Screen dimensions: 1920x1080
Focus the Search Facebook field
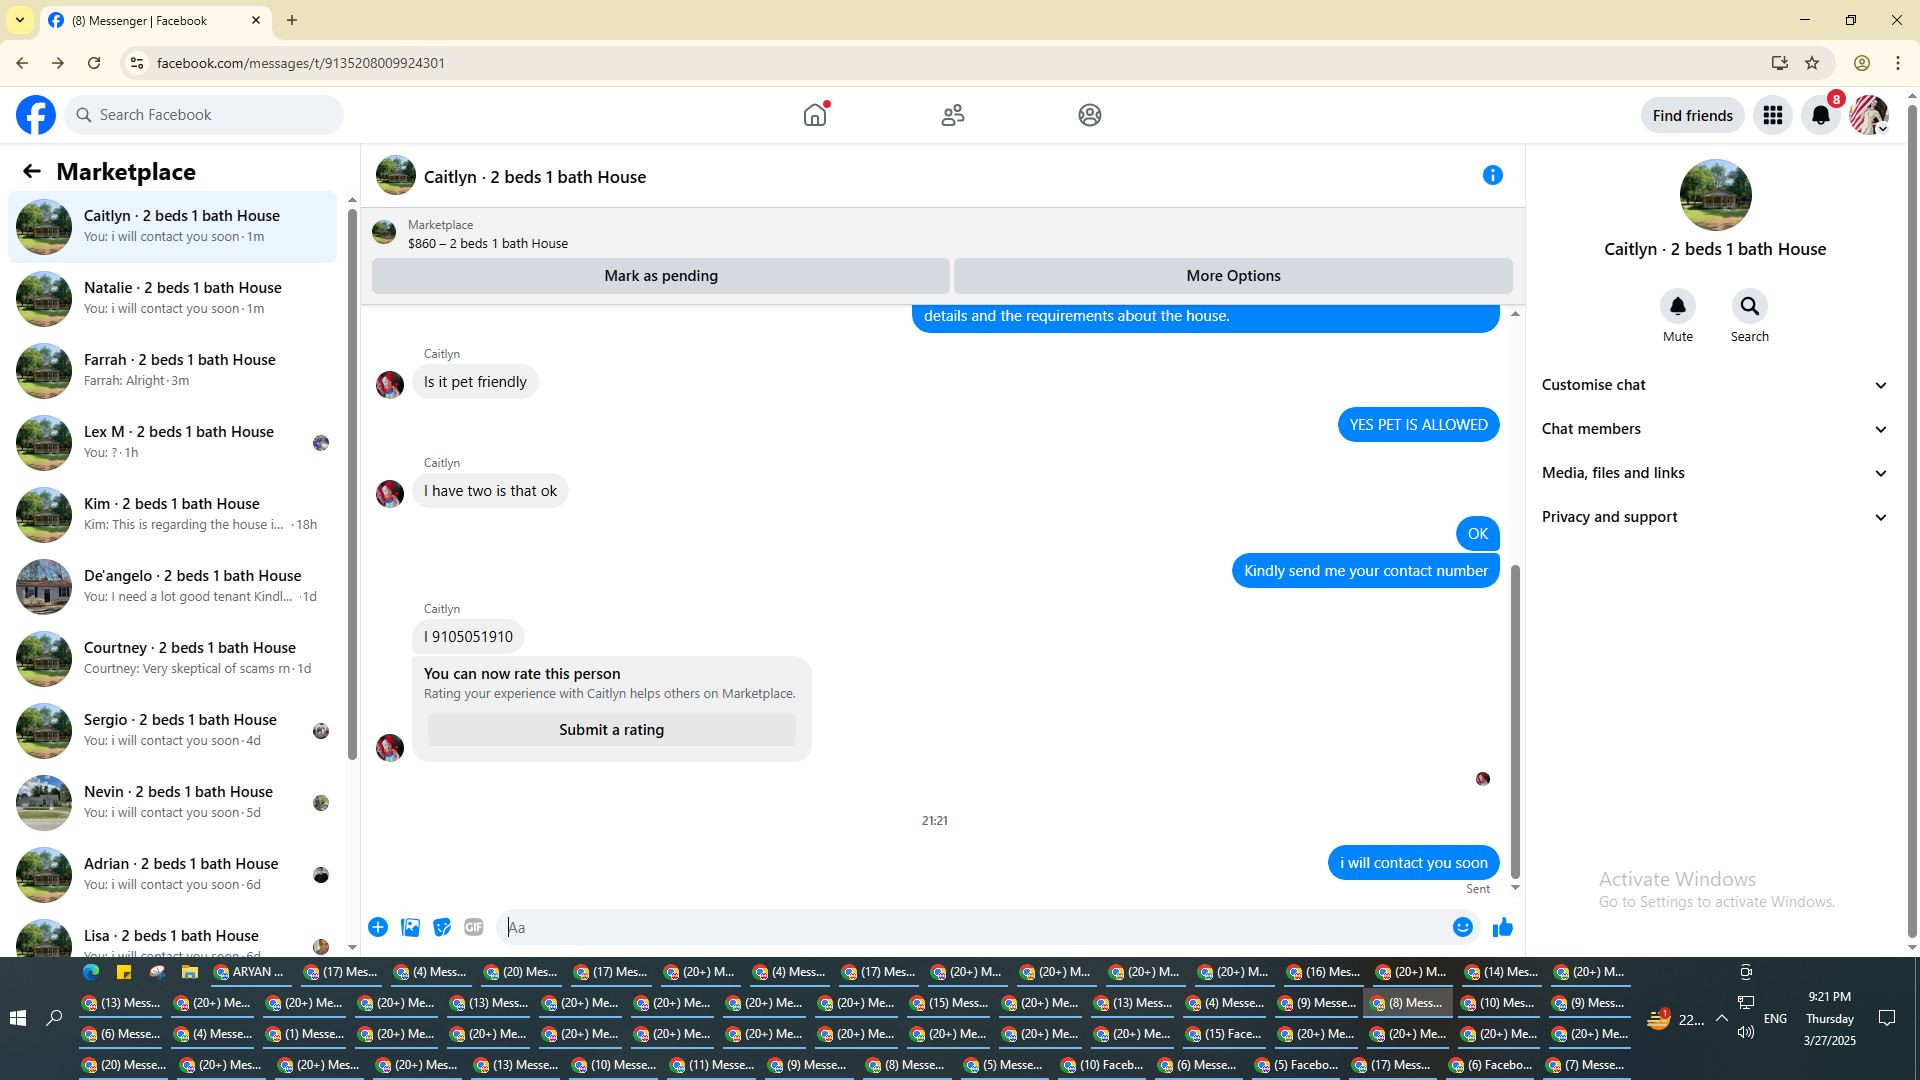pos(205,115)
